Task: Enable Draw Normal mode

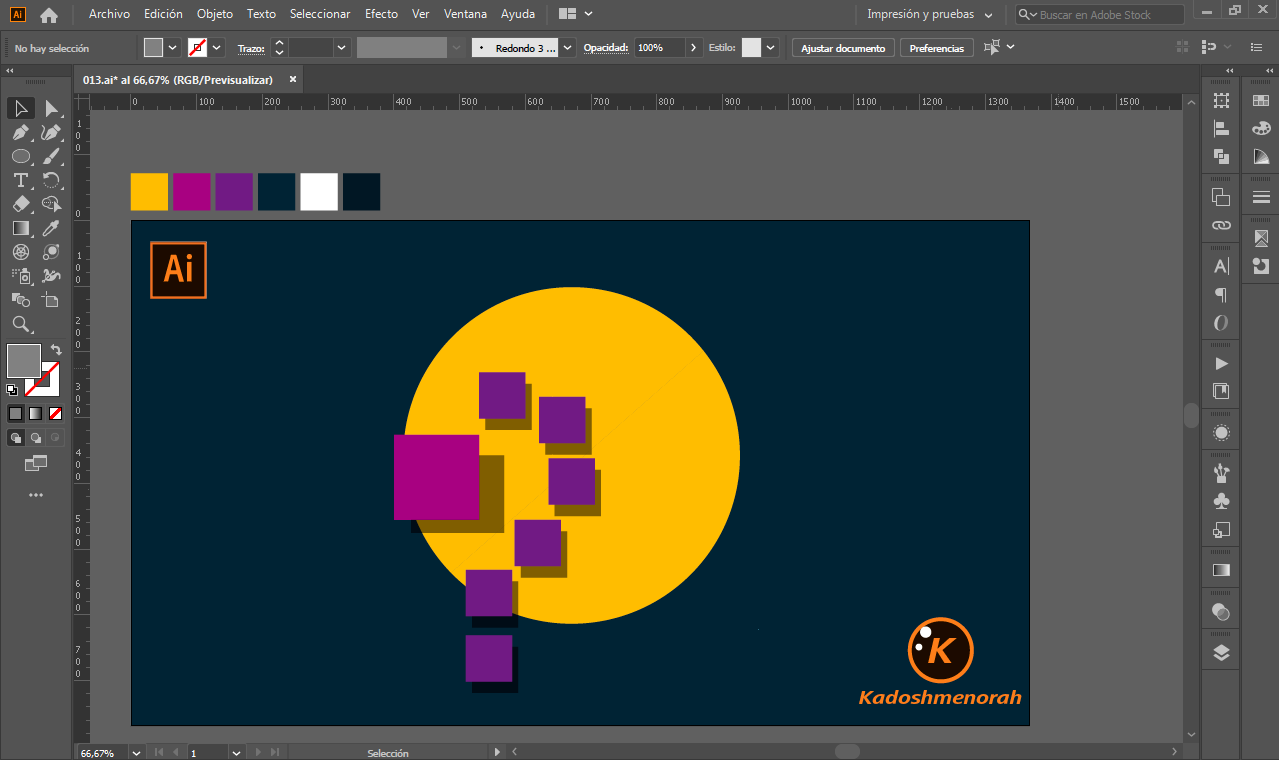Action: (x=16, y=437)
